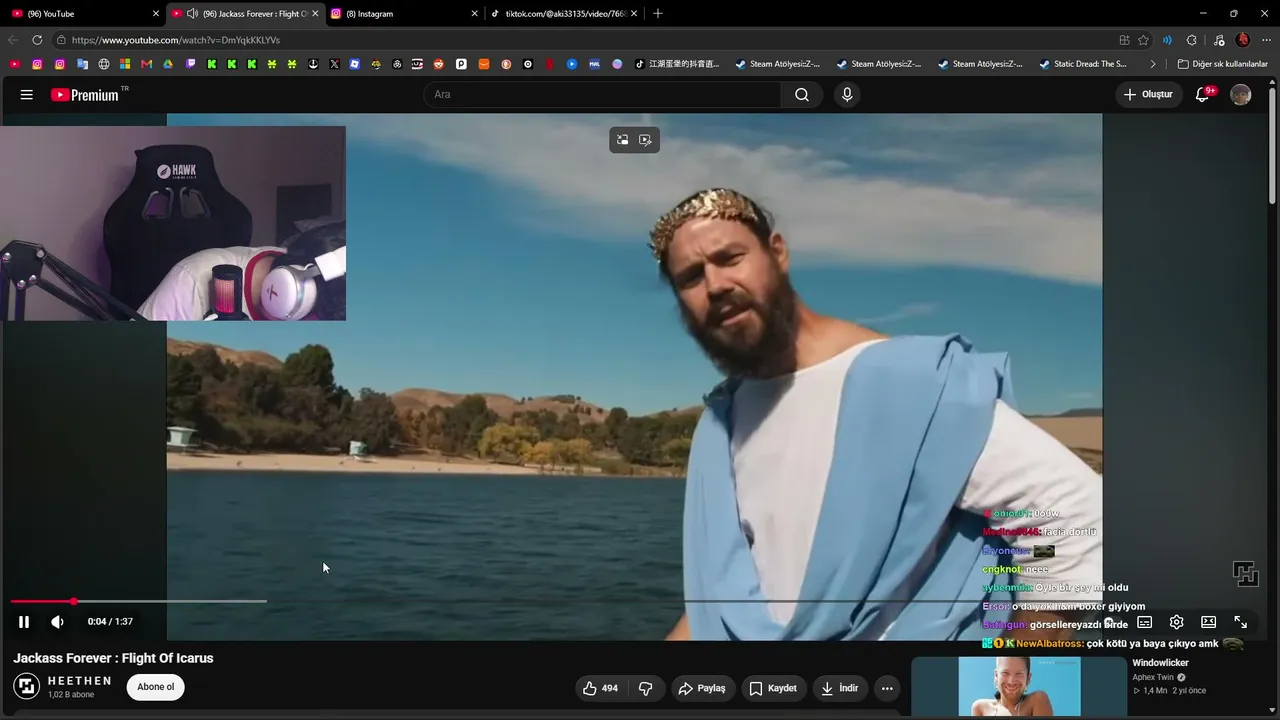This screenshot has height=720, width=1280.
Task: Open the YouTube account avatar menu
Action: [x=1241, y=95]
